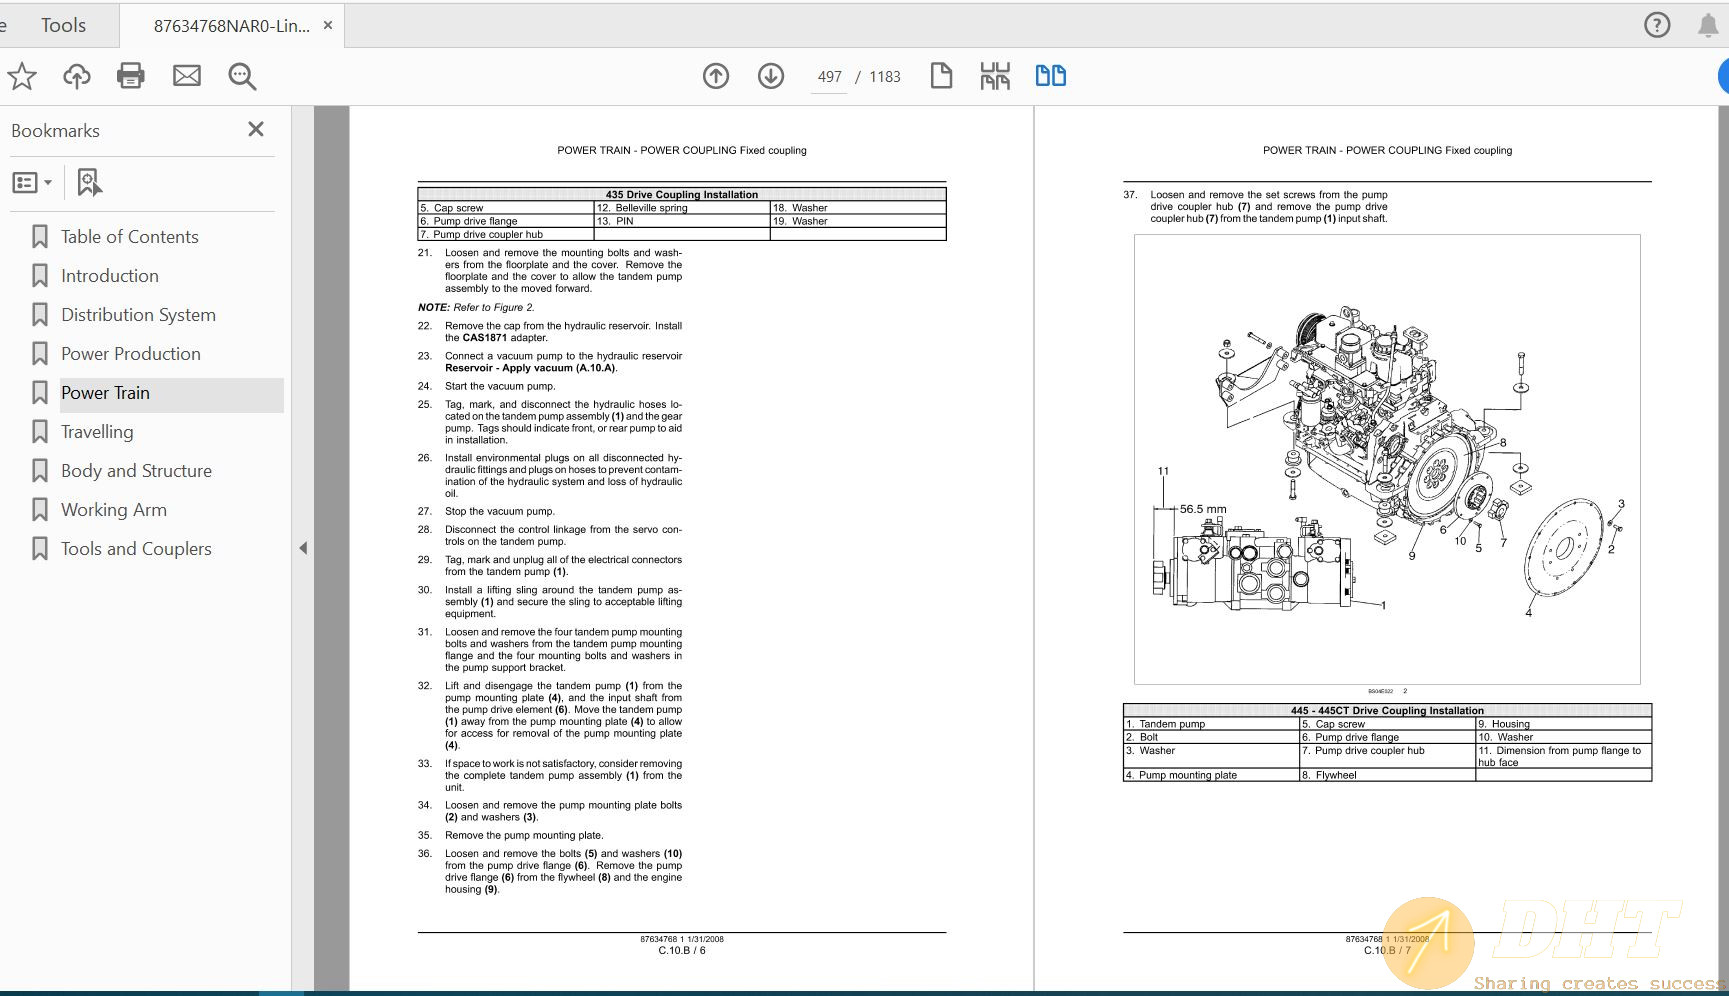Viewport: 1729px width, 996px height.
Task: Jump to Table of Contents bookmark
Action: [129, 237]
